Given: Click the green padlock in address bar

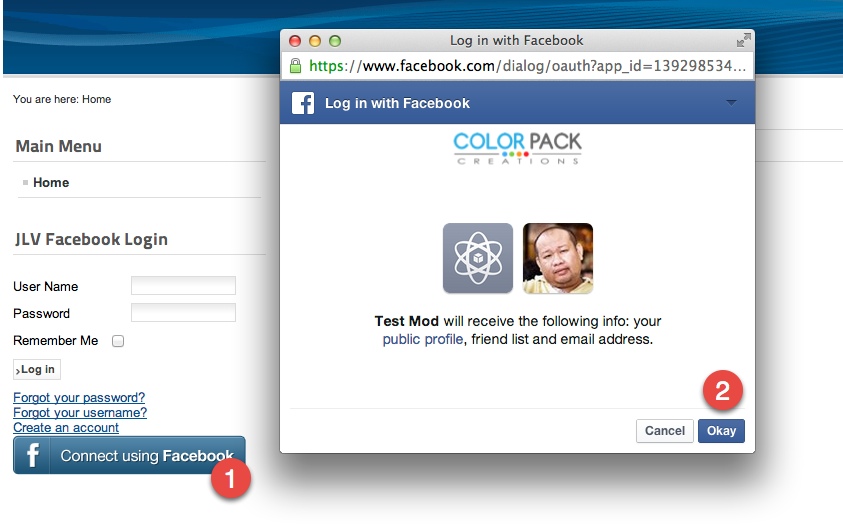Looking at the screenshot, I should tap(295, 66).
